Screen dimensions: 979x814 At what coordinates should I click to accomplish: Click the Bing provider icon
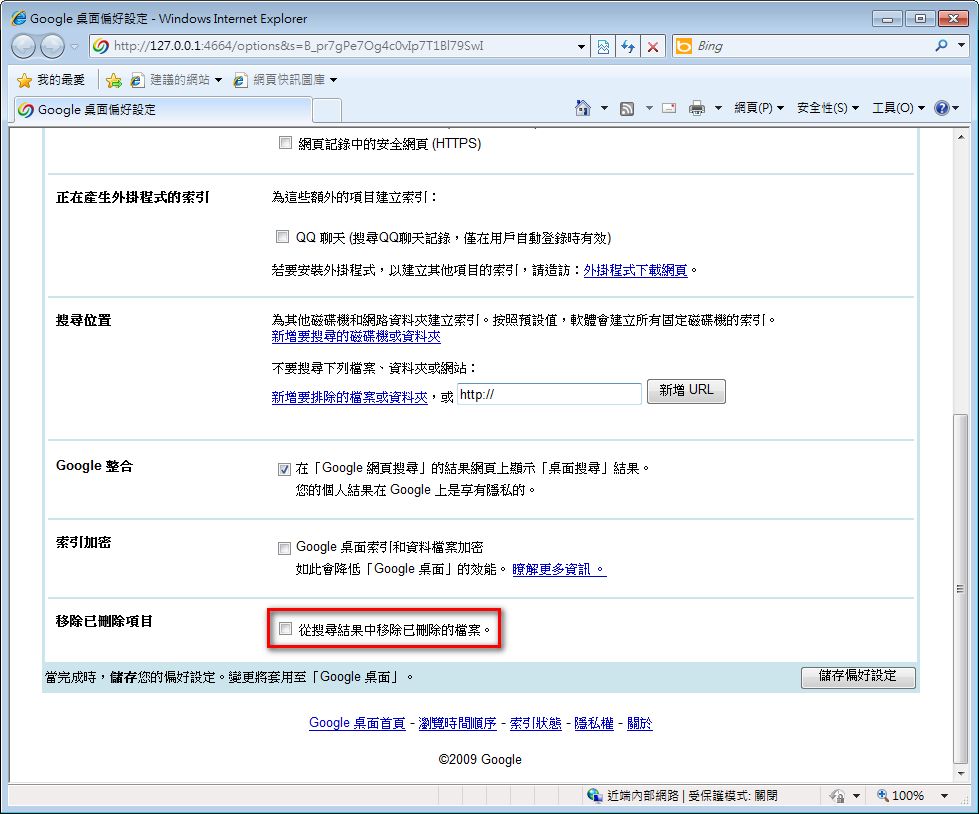(x=684, y=46)
